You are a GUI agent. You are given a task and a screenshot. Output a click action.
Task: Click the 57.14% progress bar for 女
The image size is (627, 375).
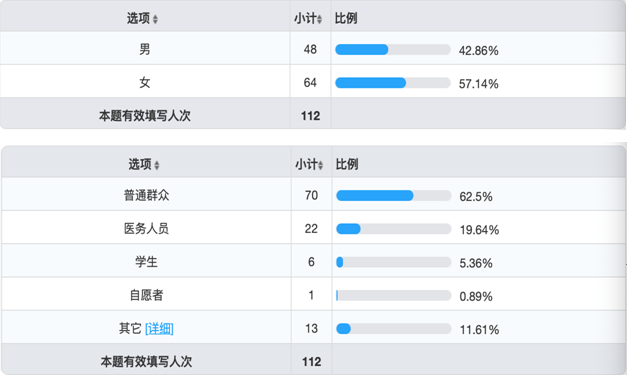pos(393,83)
